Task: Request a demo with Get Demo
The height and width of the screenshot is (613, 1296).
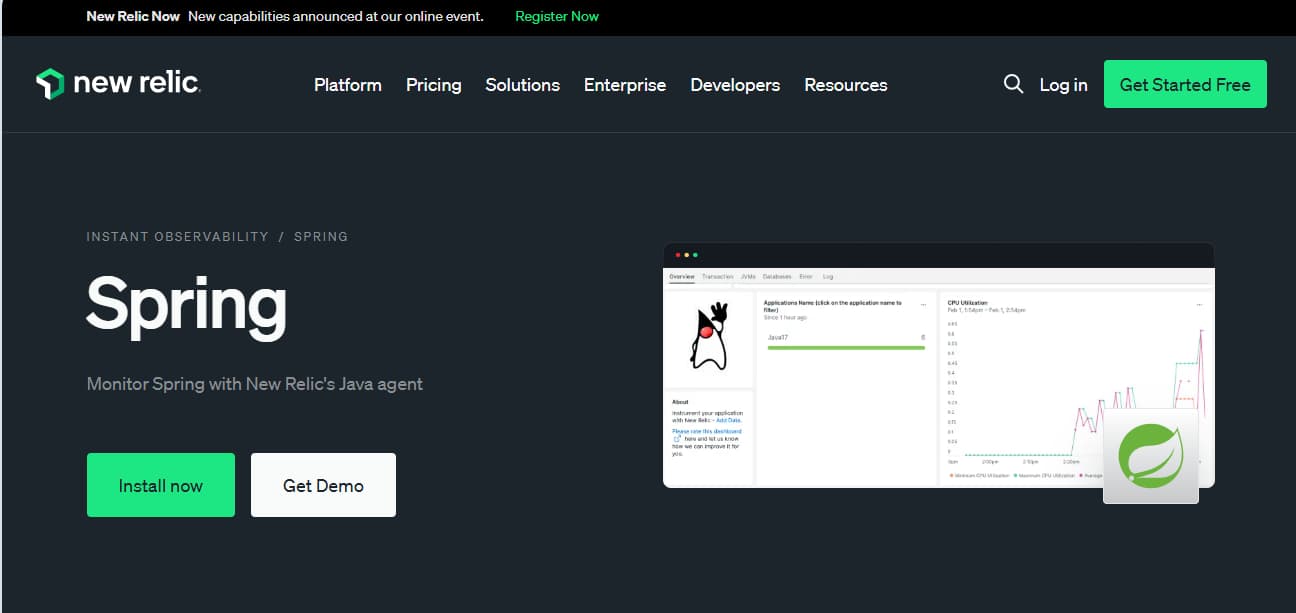Action: pos(323,485)
